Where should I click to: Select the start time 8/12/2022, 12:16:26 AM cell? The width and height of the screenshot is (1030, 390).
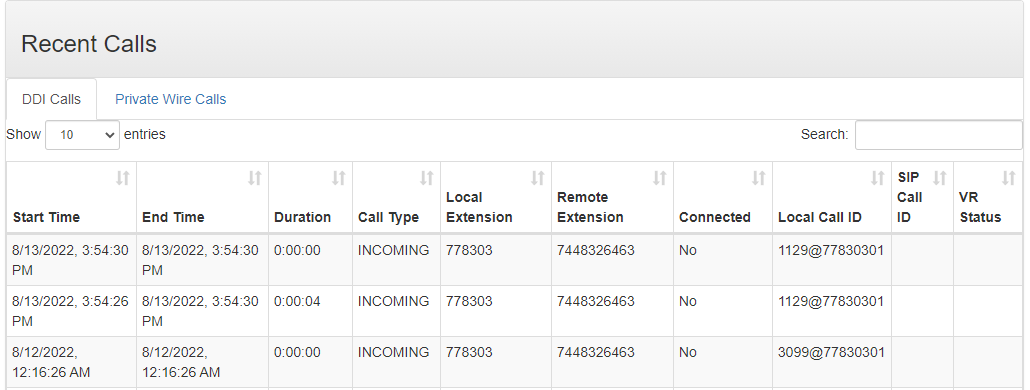pos(71,362)
